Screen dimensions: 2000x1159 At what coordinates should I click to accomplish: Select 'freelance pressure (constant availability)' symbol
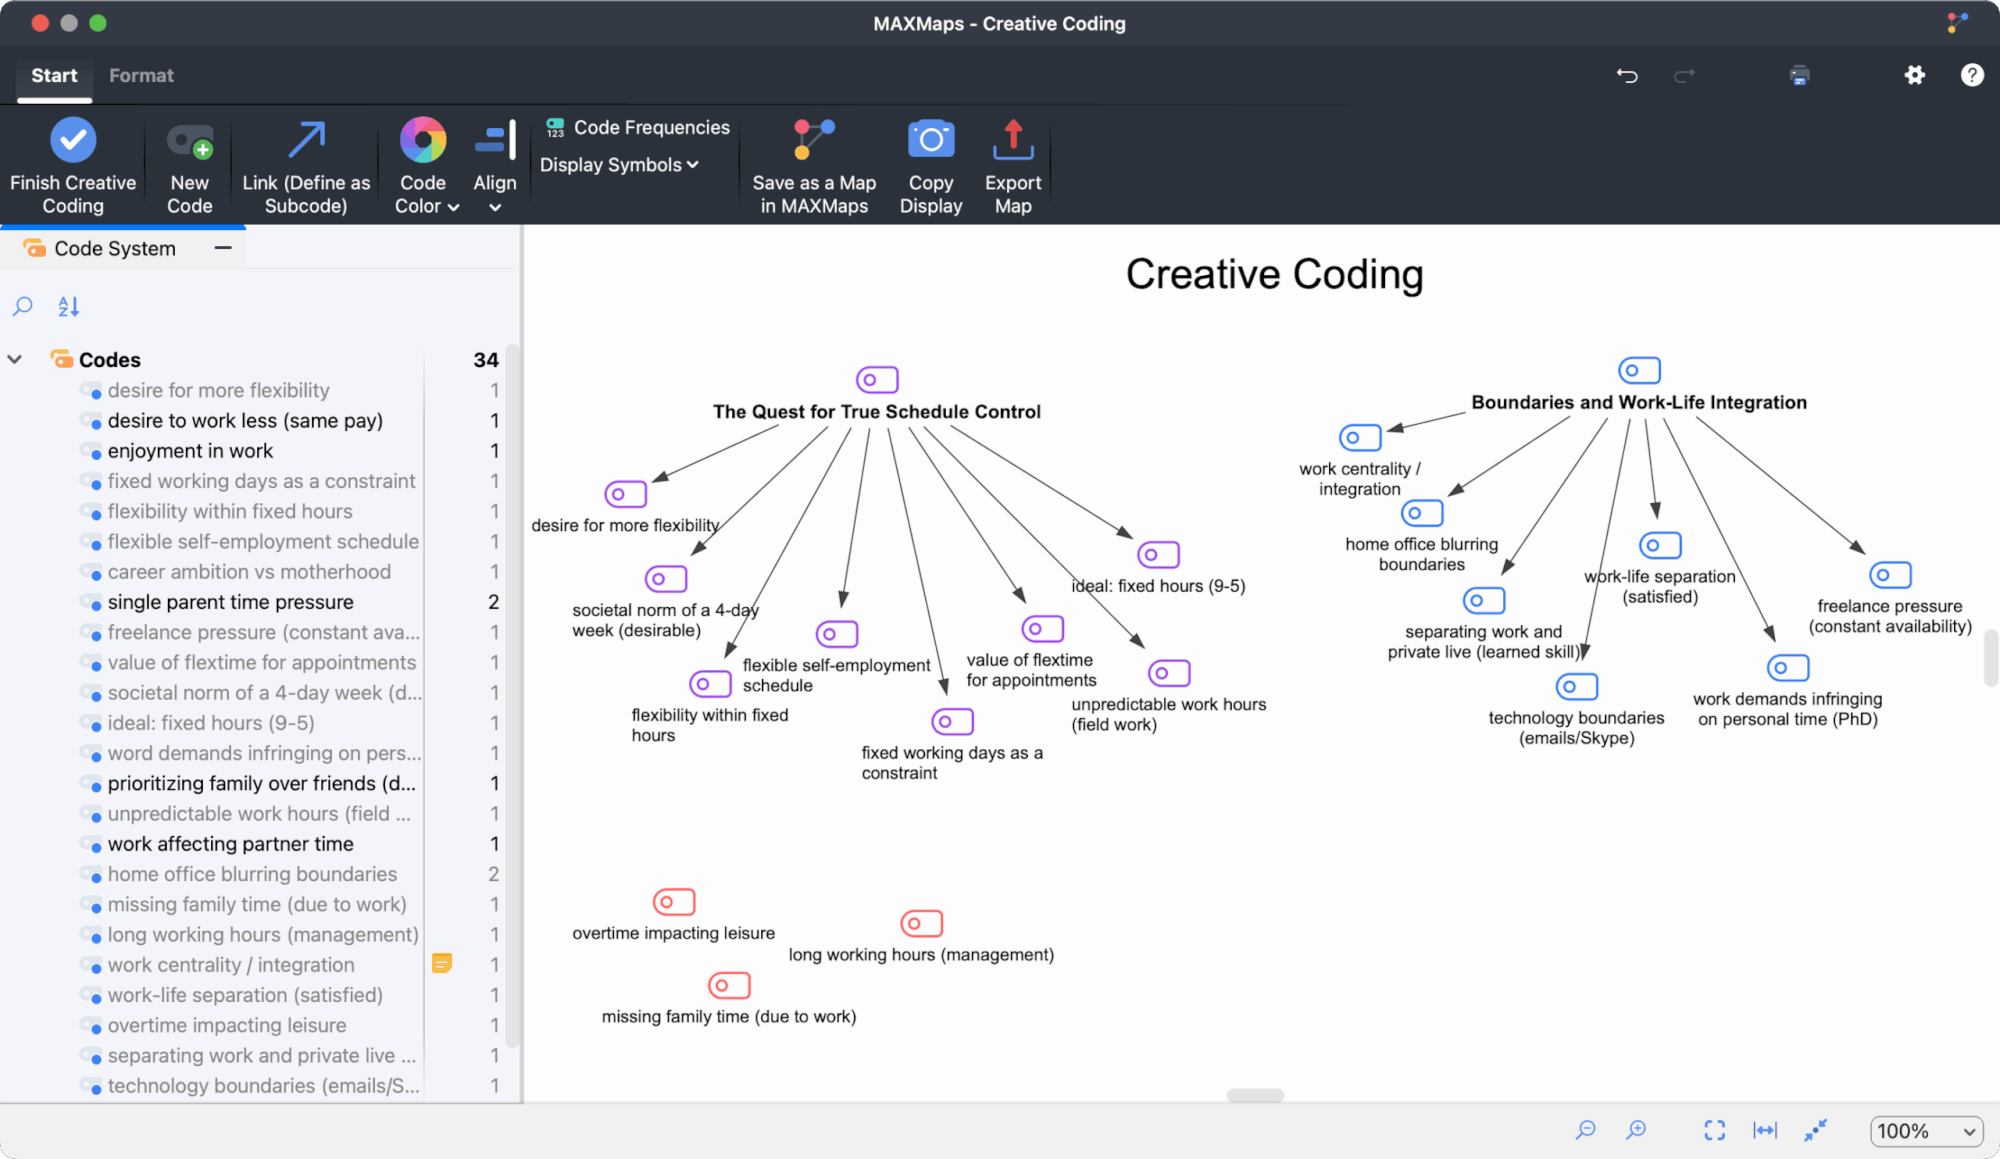coord(1890,575)
